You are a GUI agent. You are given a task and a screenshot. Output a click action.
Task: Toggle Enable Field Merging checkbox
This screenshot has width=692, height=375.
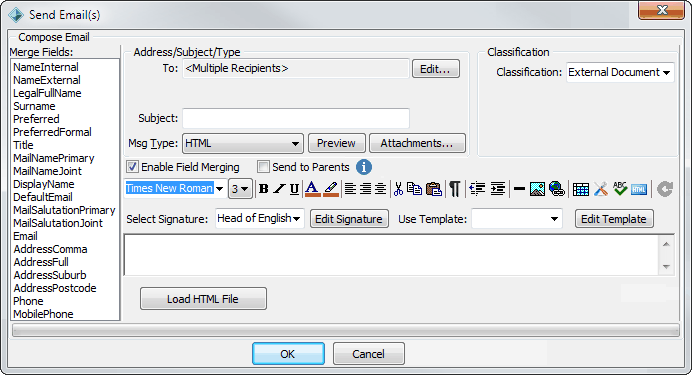coord(132,167)
